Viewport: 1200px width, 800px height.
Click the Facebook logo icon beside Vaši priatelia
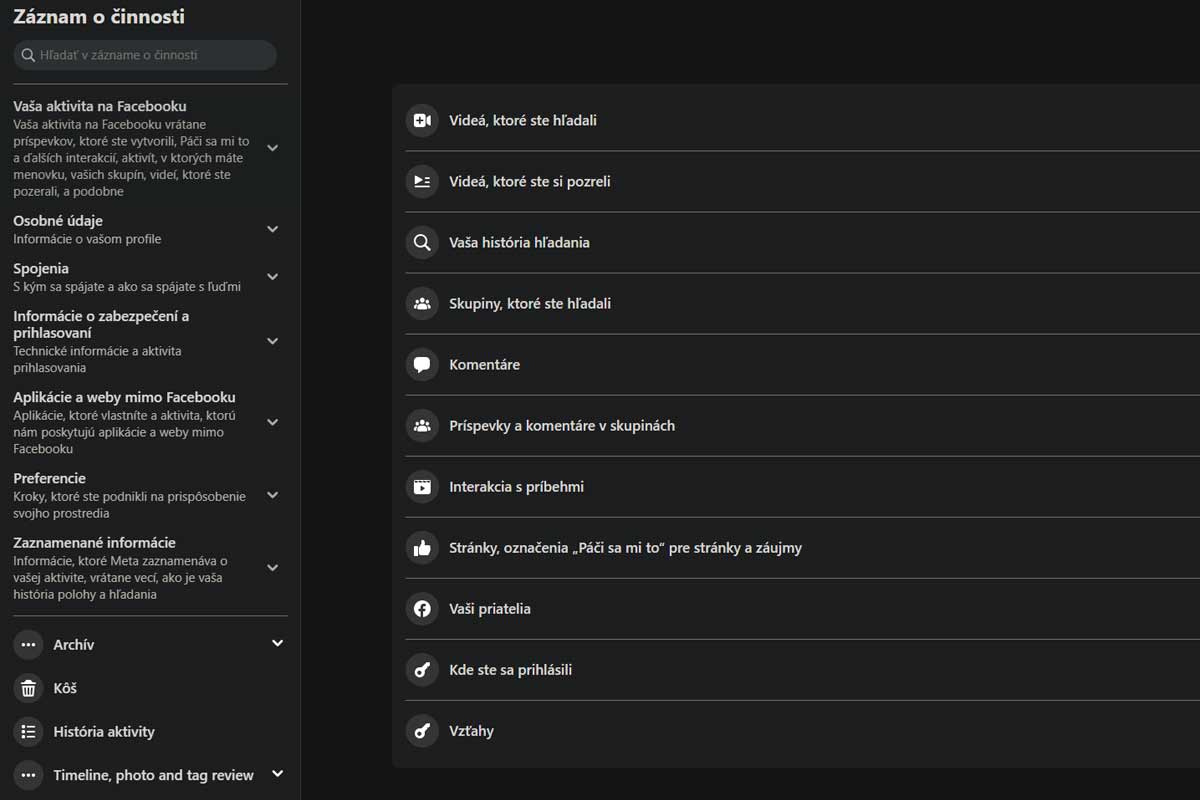pyautogui.click(x=422, y=609)
